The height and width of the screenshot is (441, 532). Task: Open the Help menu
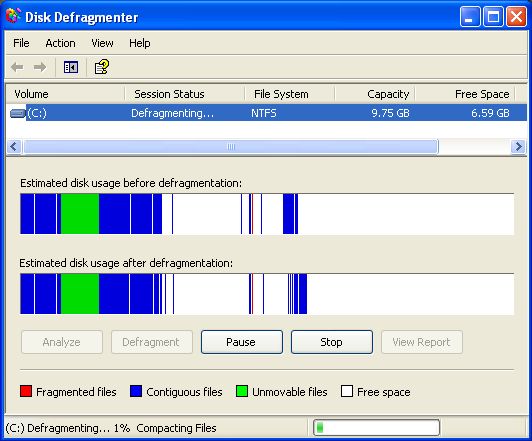[x=139, y=43]
